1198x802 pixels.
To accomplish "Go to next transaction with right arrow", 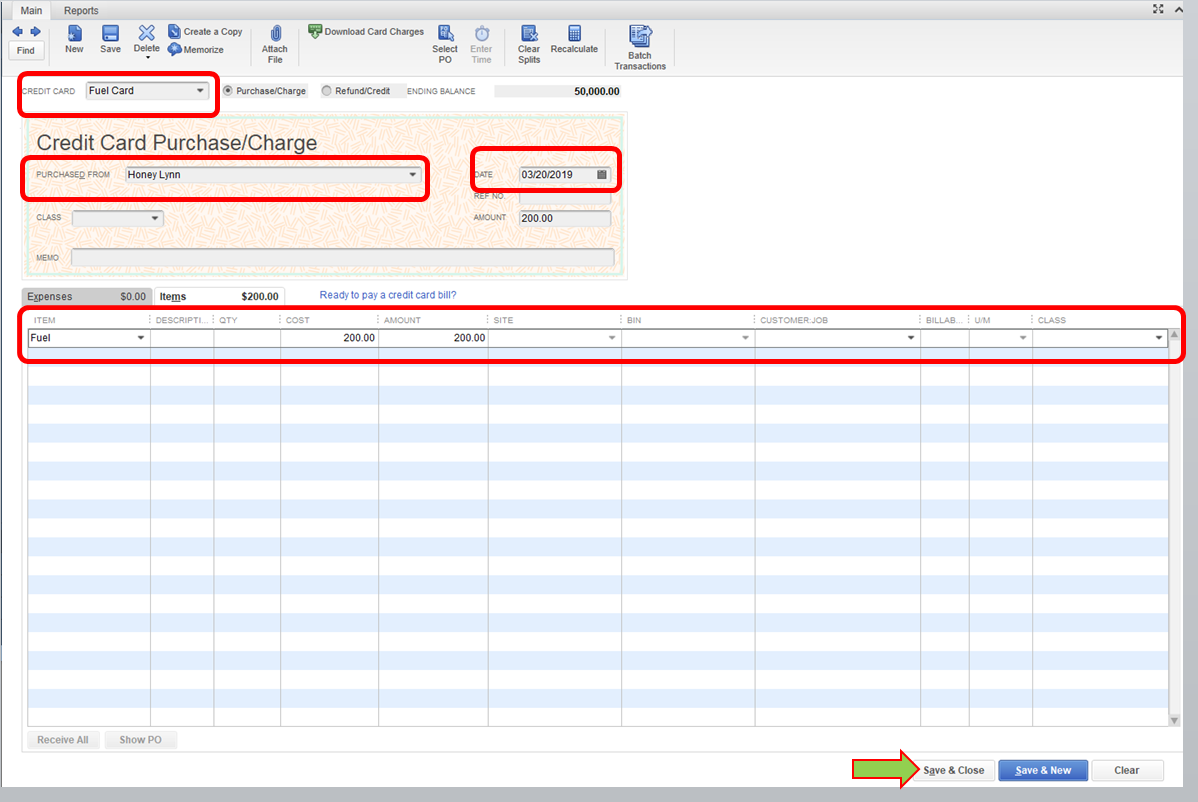I will tap(35, 31).
